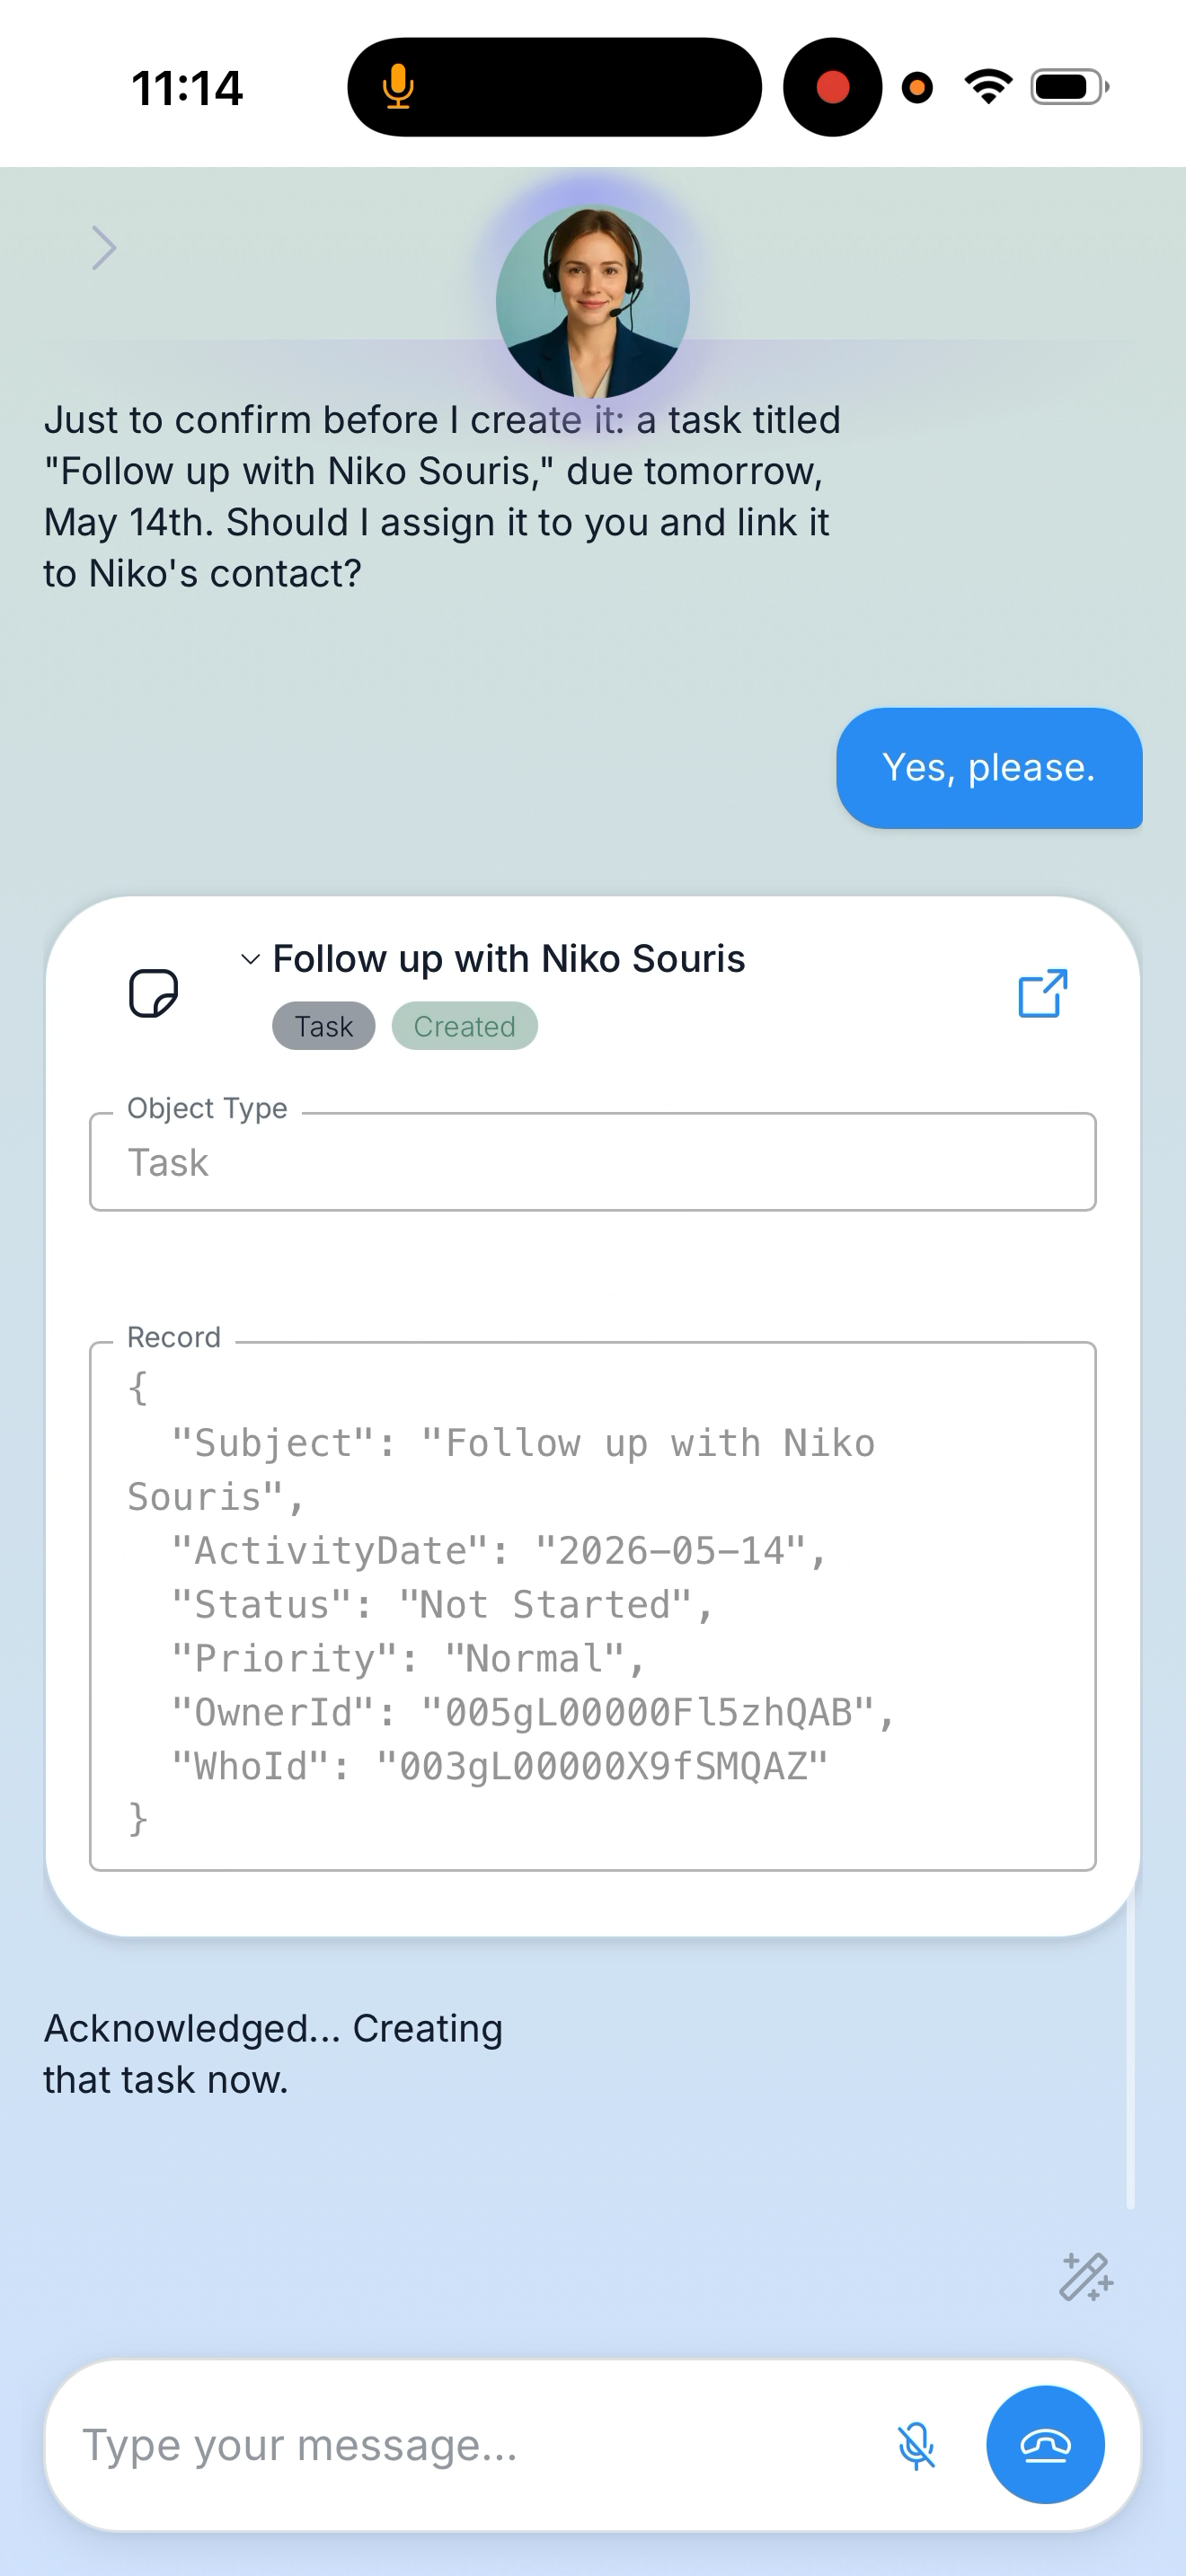The image size is (1186, 2576).
Task: Open task record in external view
Action: pyautogui.click(x=1042, y=993)
